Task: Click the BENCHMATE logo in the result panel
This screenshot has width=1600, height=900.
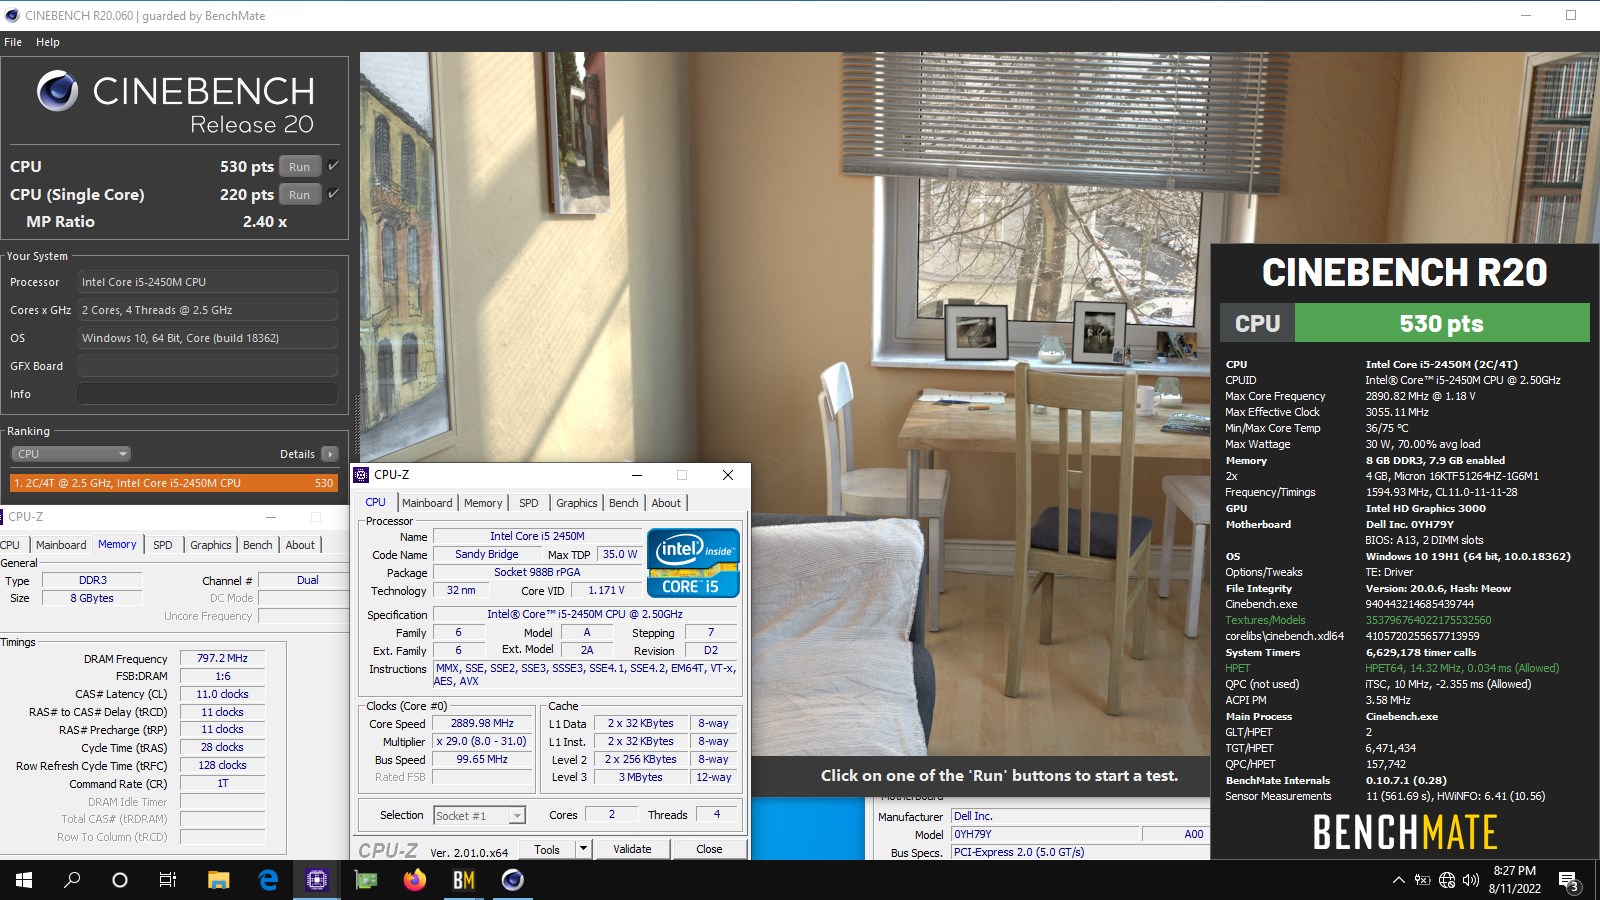Action: click(x=1404, y=832)
